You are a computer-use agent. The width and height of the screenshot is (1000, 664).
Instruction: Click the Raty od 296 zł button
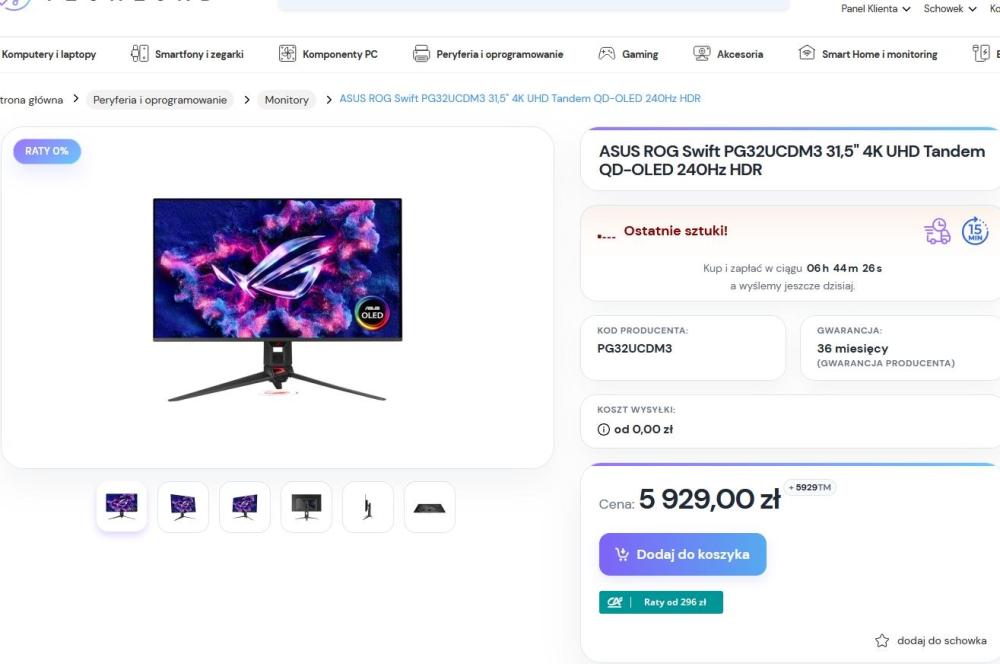[660, 602]
